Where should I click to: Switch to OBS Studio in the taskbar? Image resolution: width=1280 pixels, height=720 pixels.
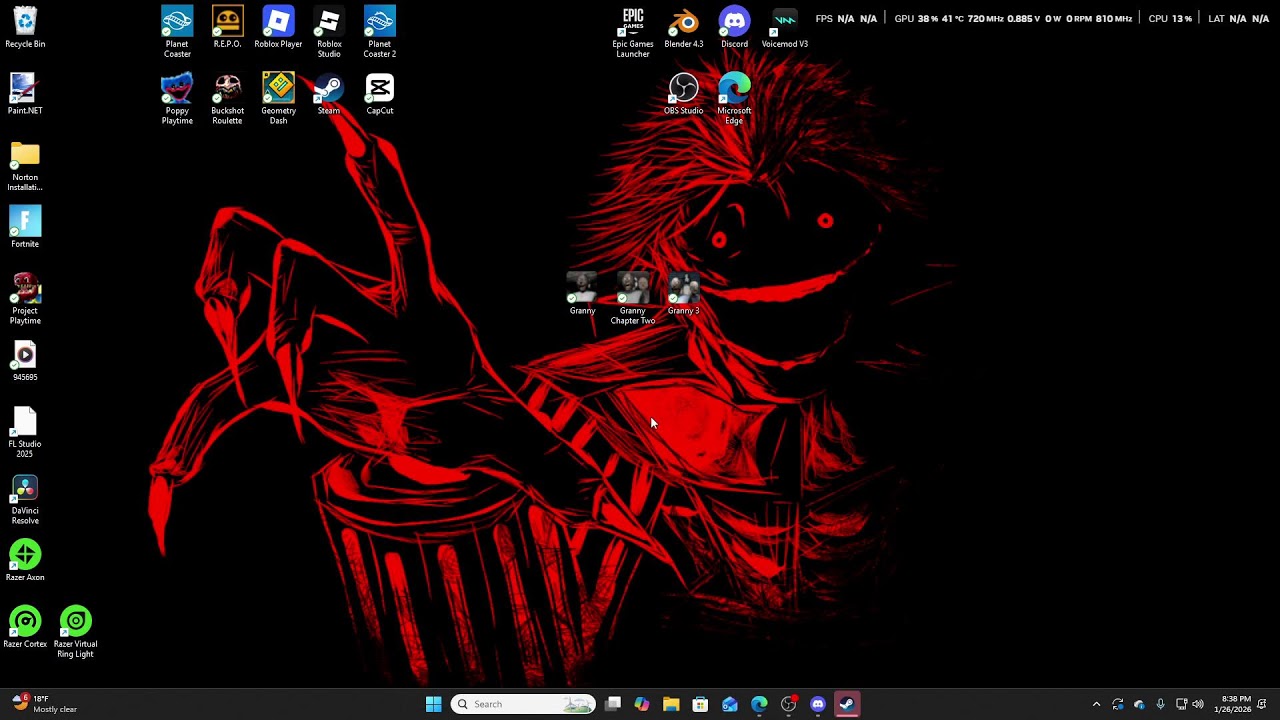788,704
